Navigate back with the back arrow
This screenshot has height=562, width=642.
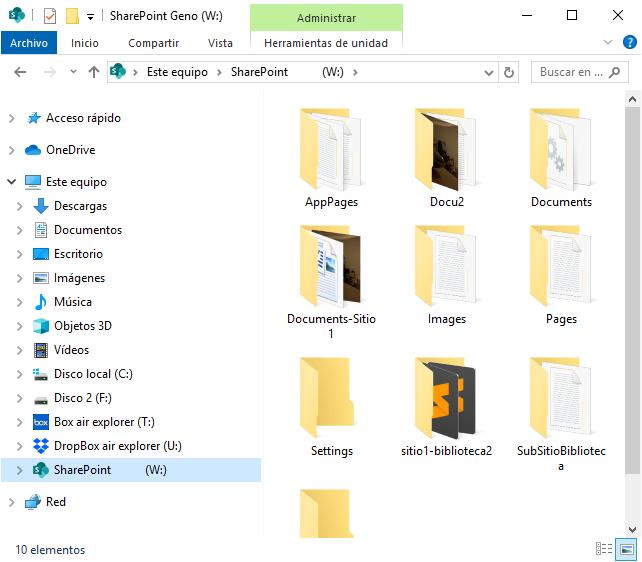click(20, 72)
